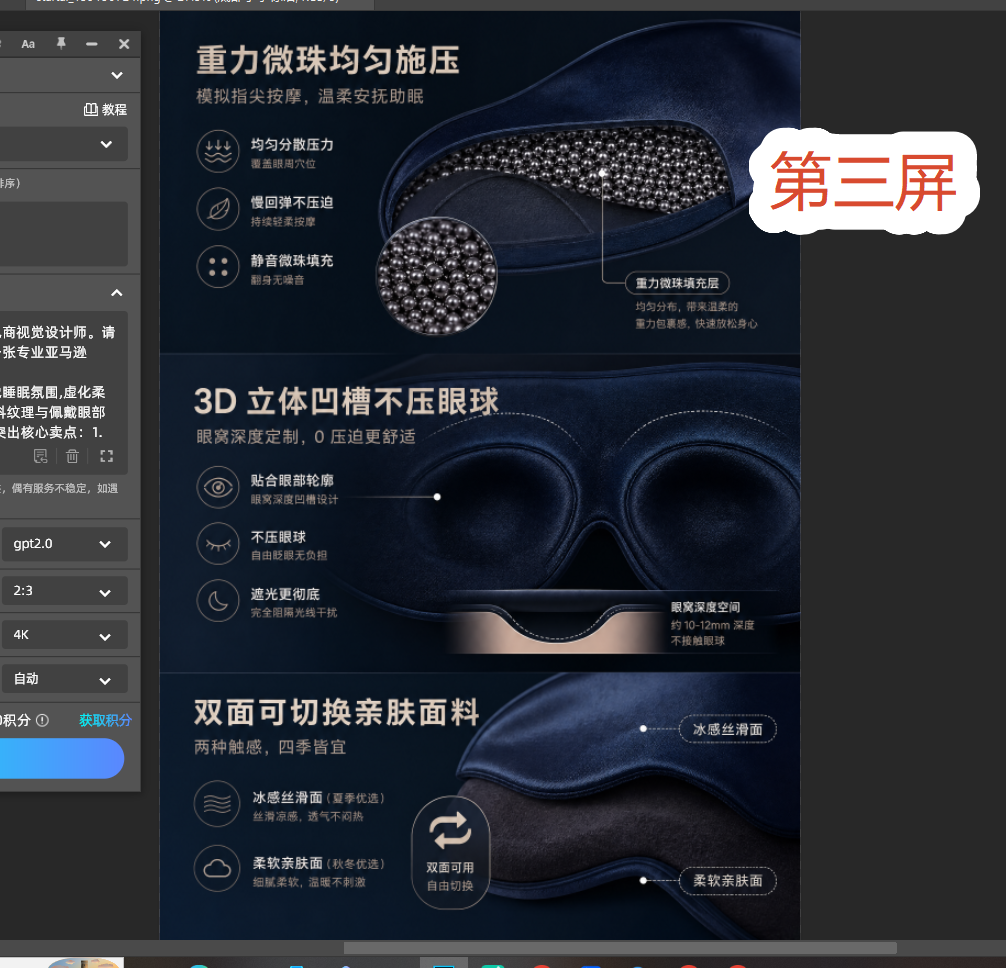Click inside the prompt text describing 亚马逊 design
This screenshot has height=968, width=1006.
pyautogui.click(x=58, y=382)
